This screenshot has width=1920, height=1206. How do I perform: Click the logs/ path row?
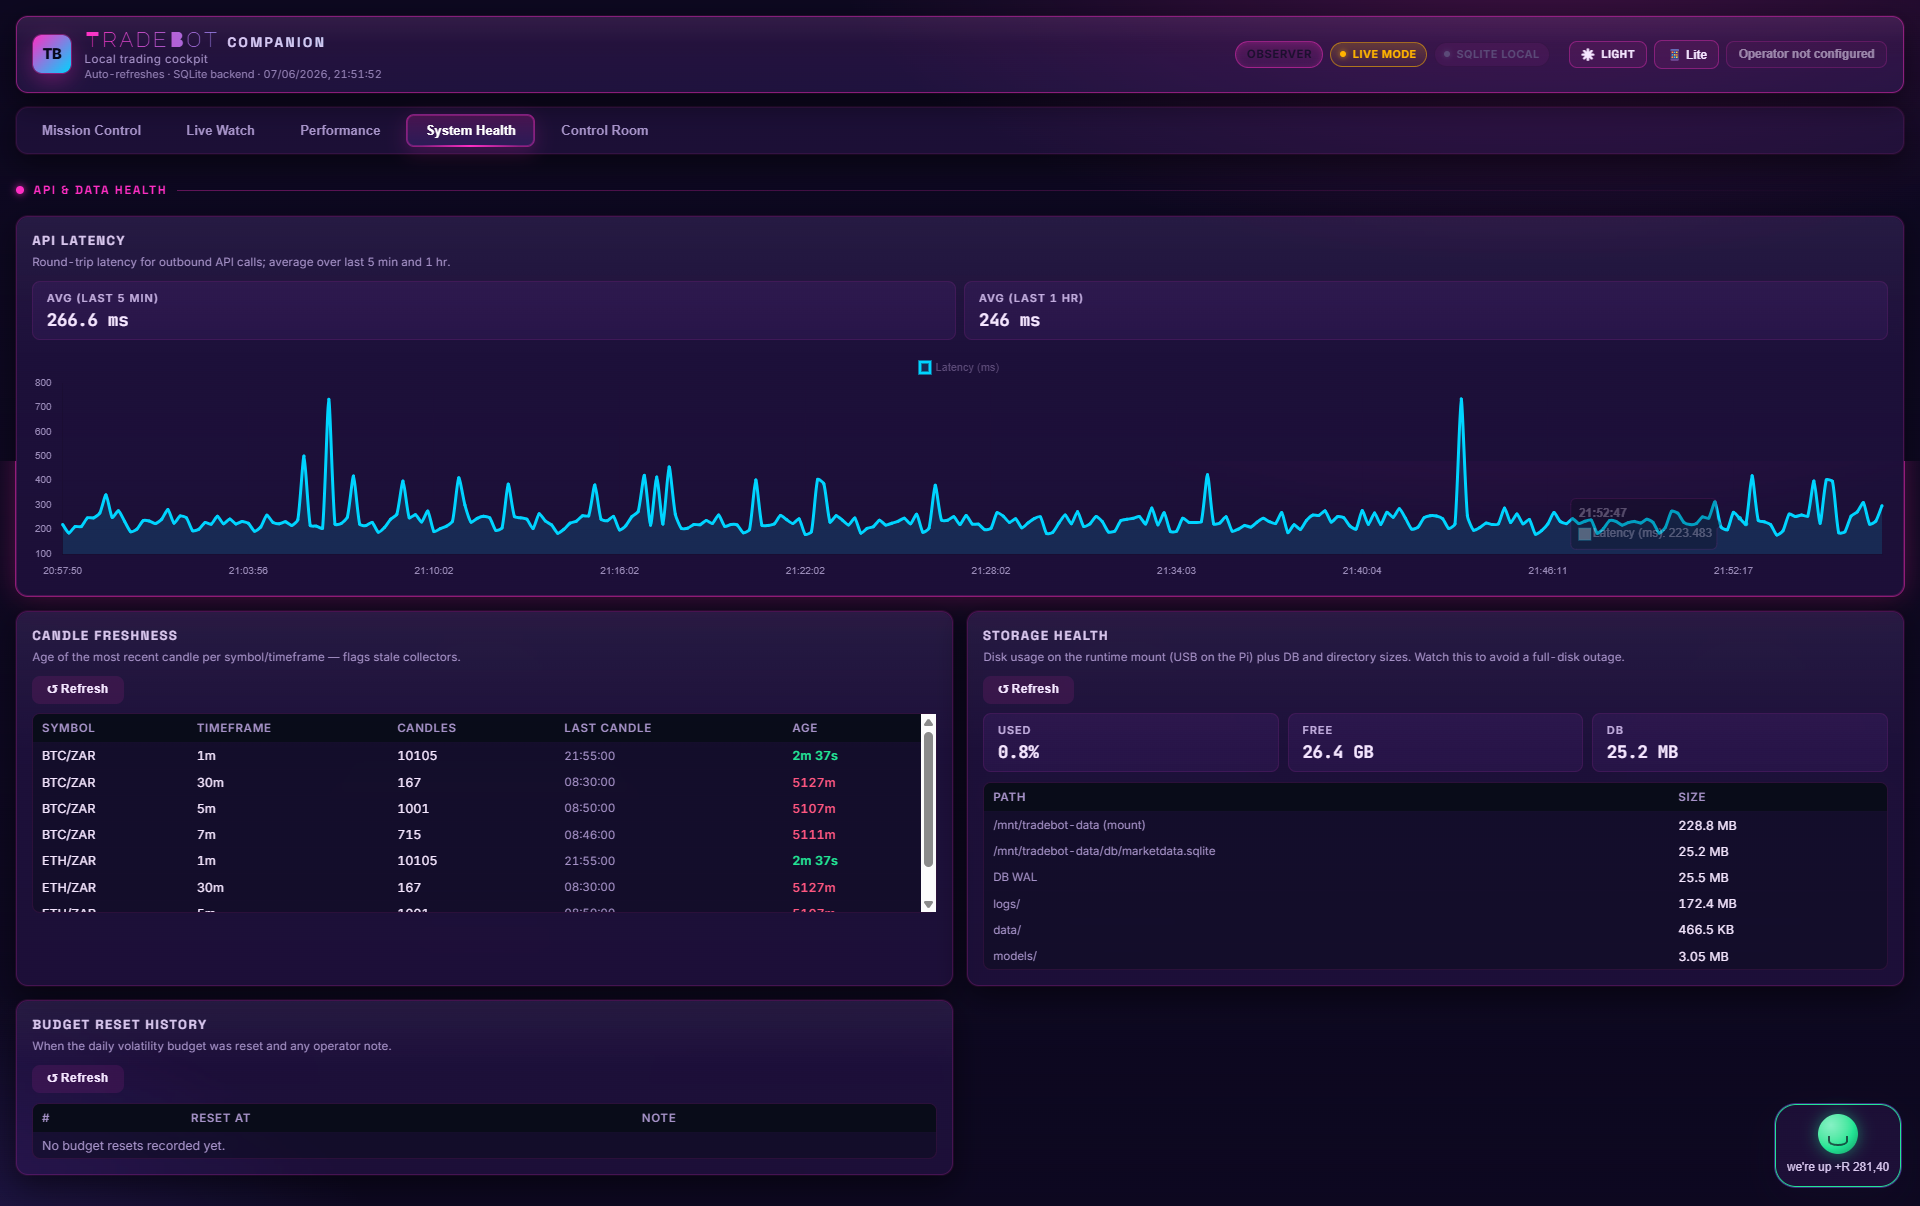1435,904
